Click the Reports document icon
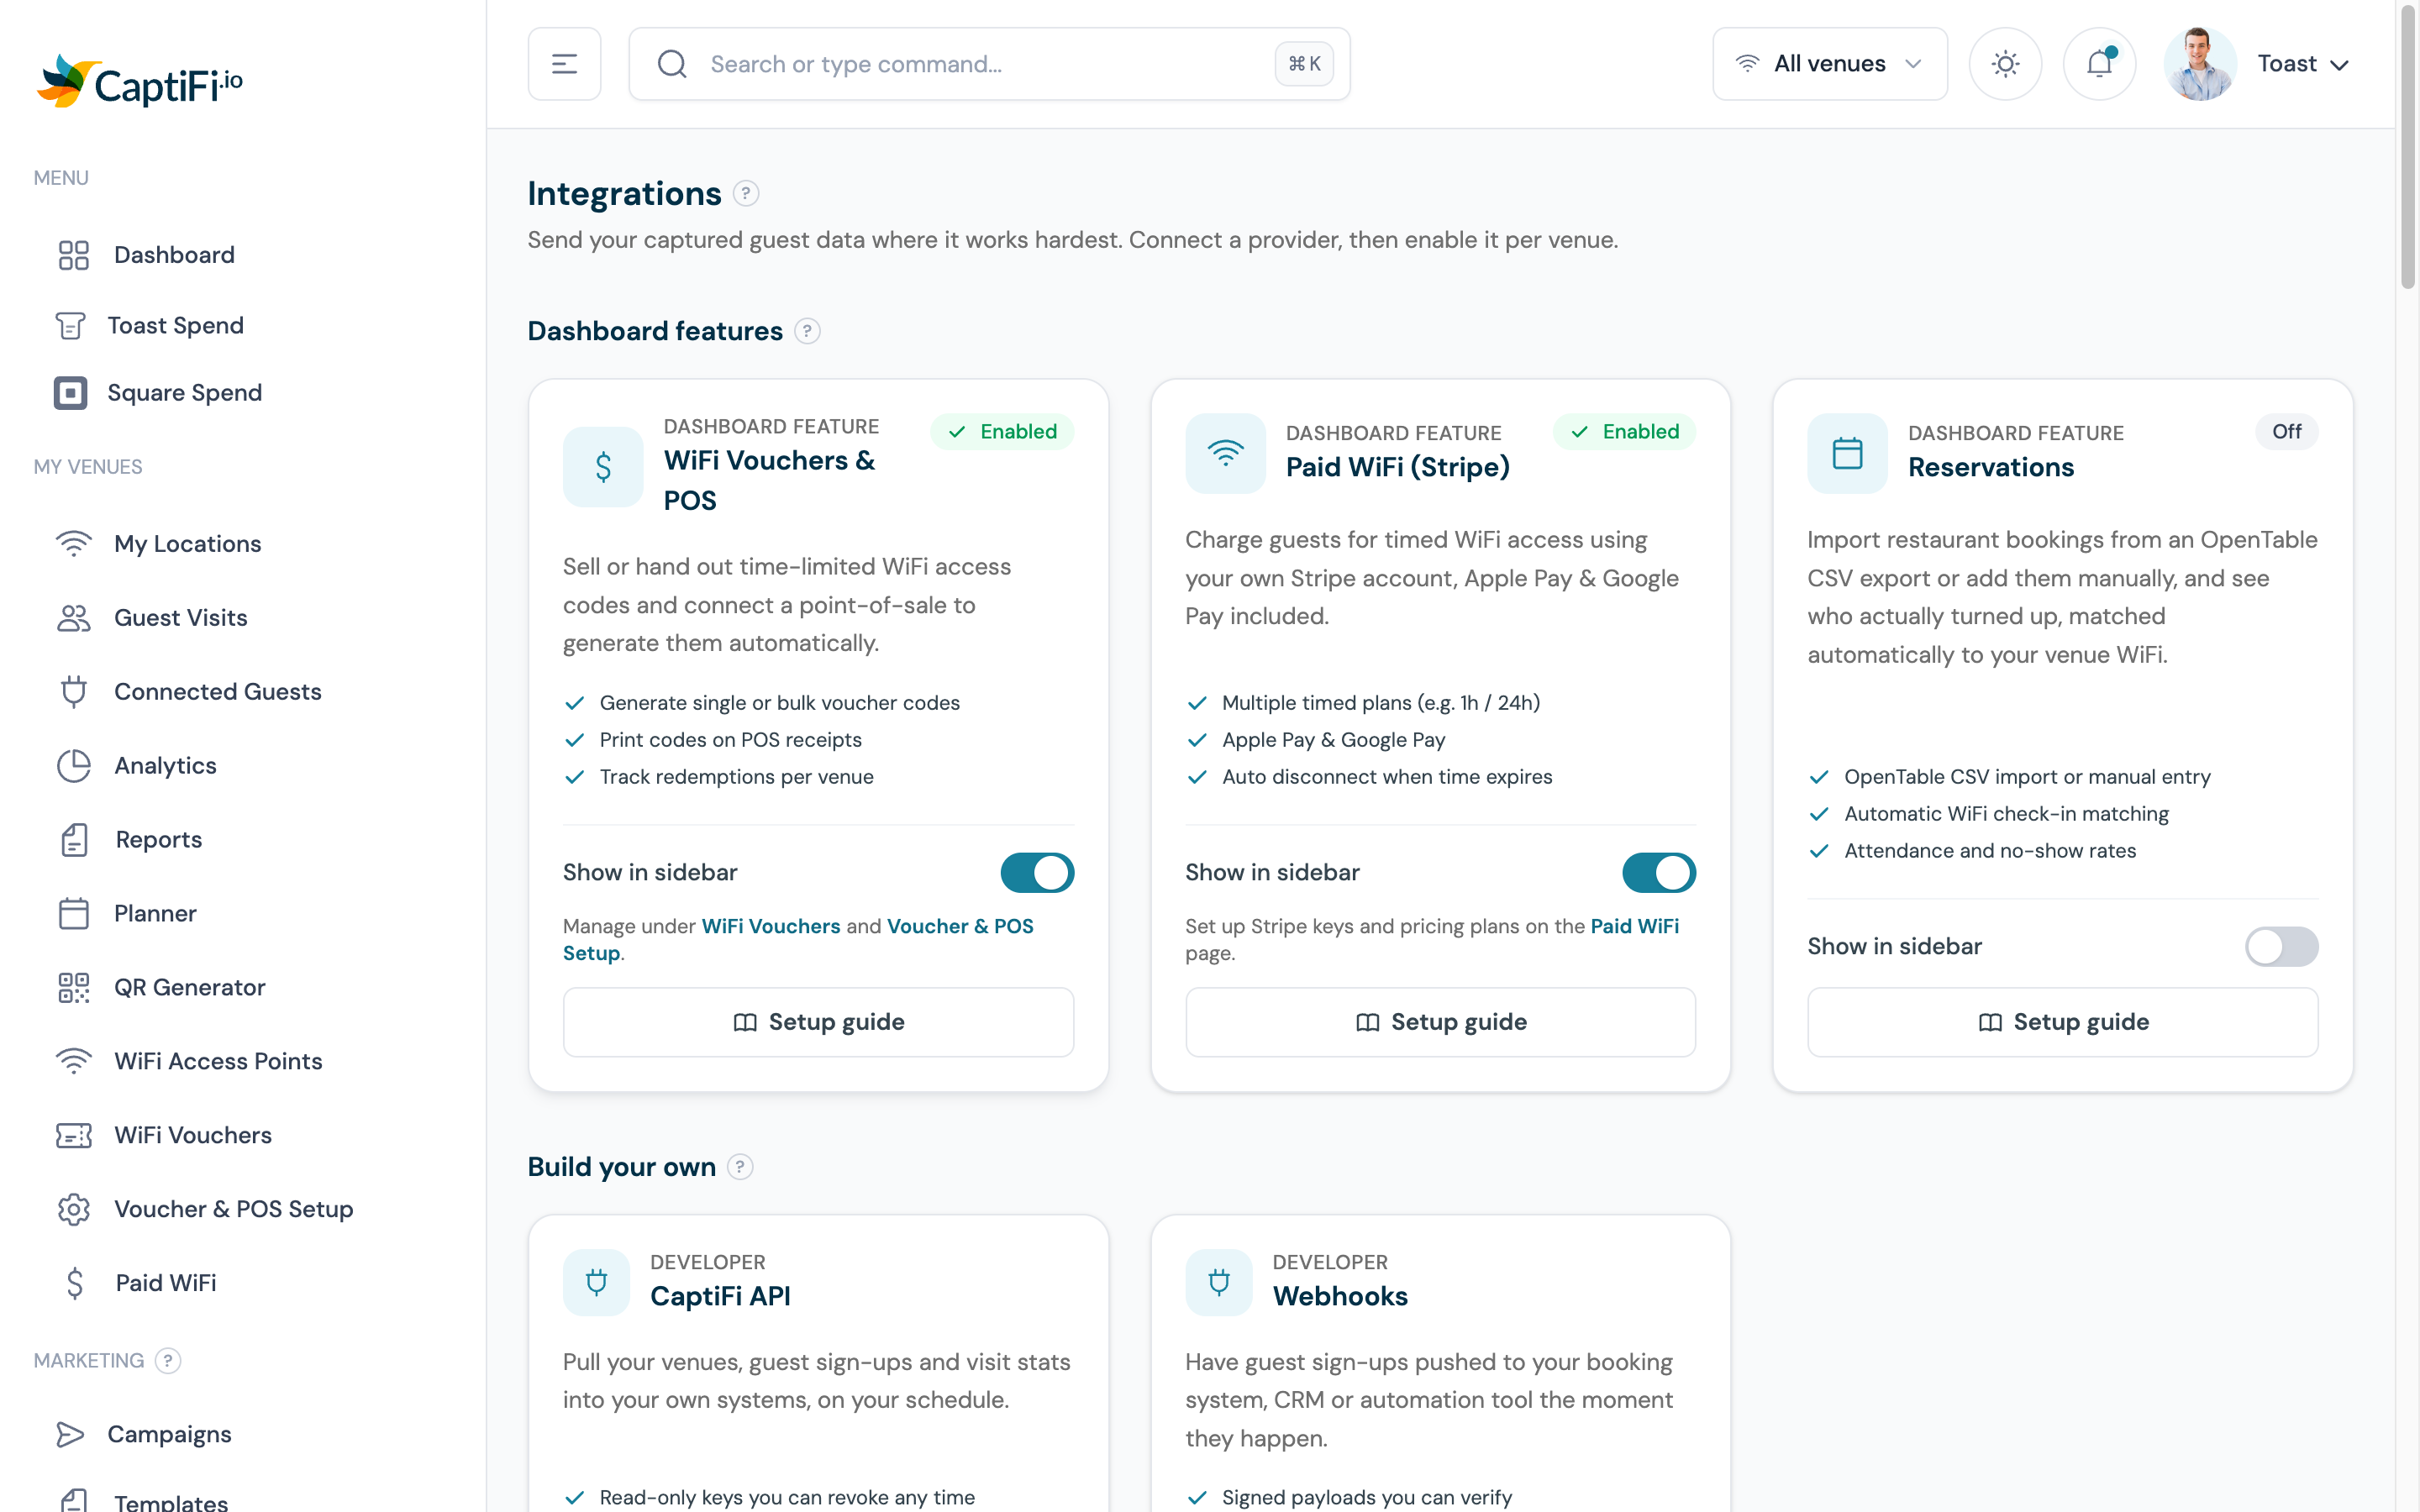The height and width of the screenshot is (1512, 2420). (74, 840)
